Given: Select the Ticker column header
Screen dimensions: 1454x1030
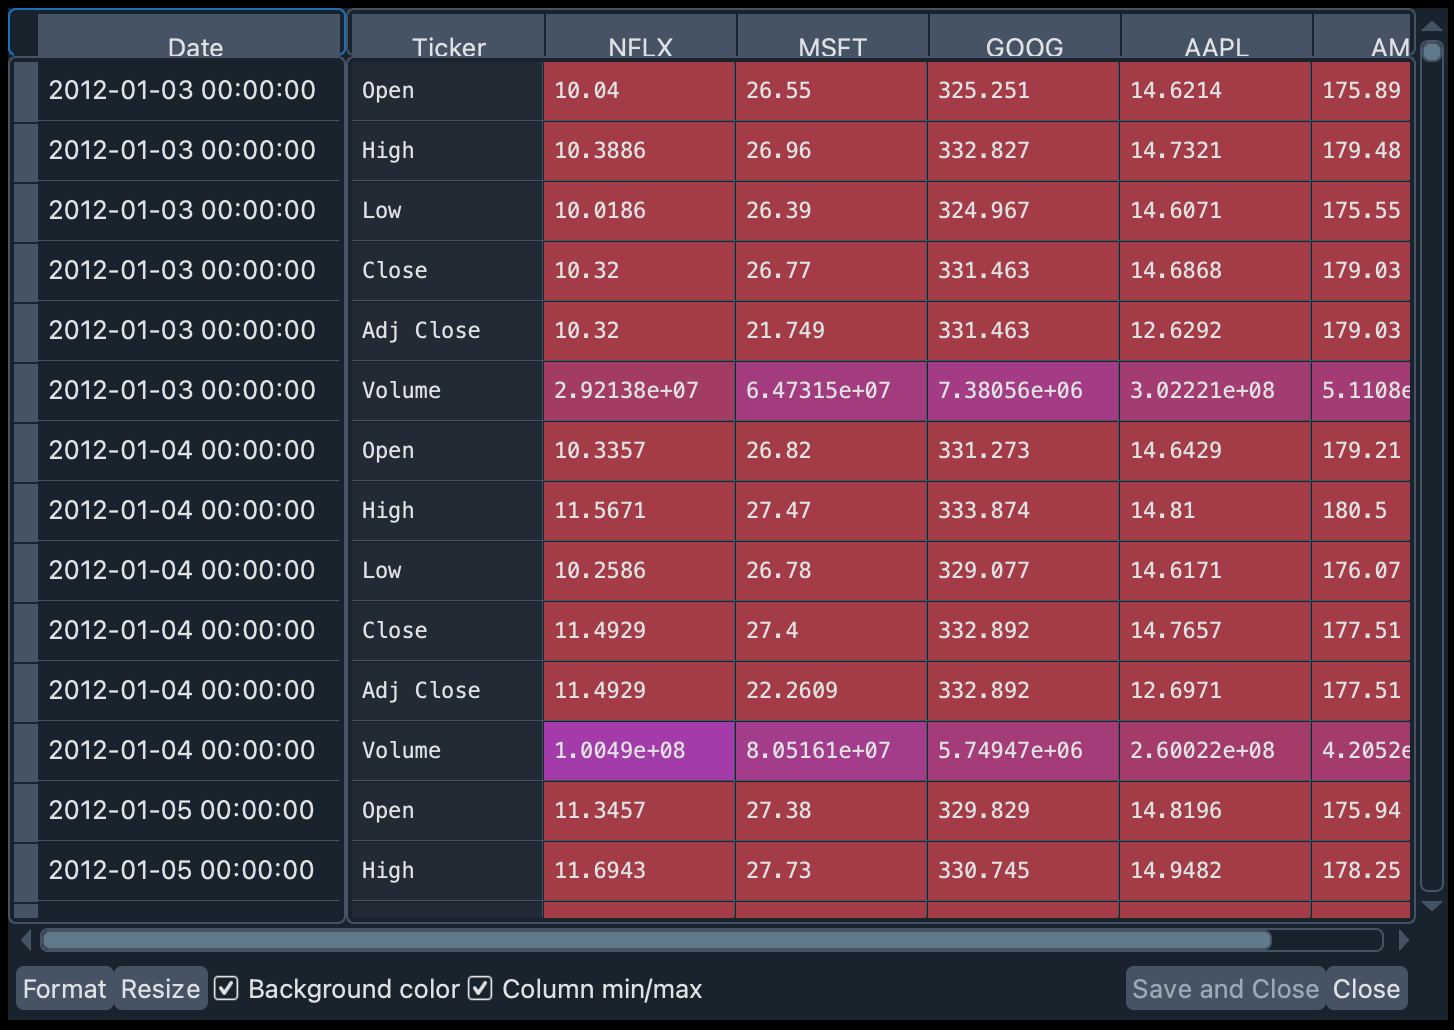Looking at the screenshot, I should [x=447, y=46].
